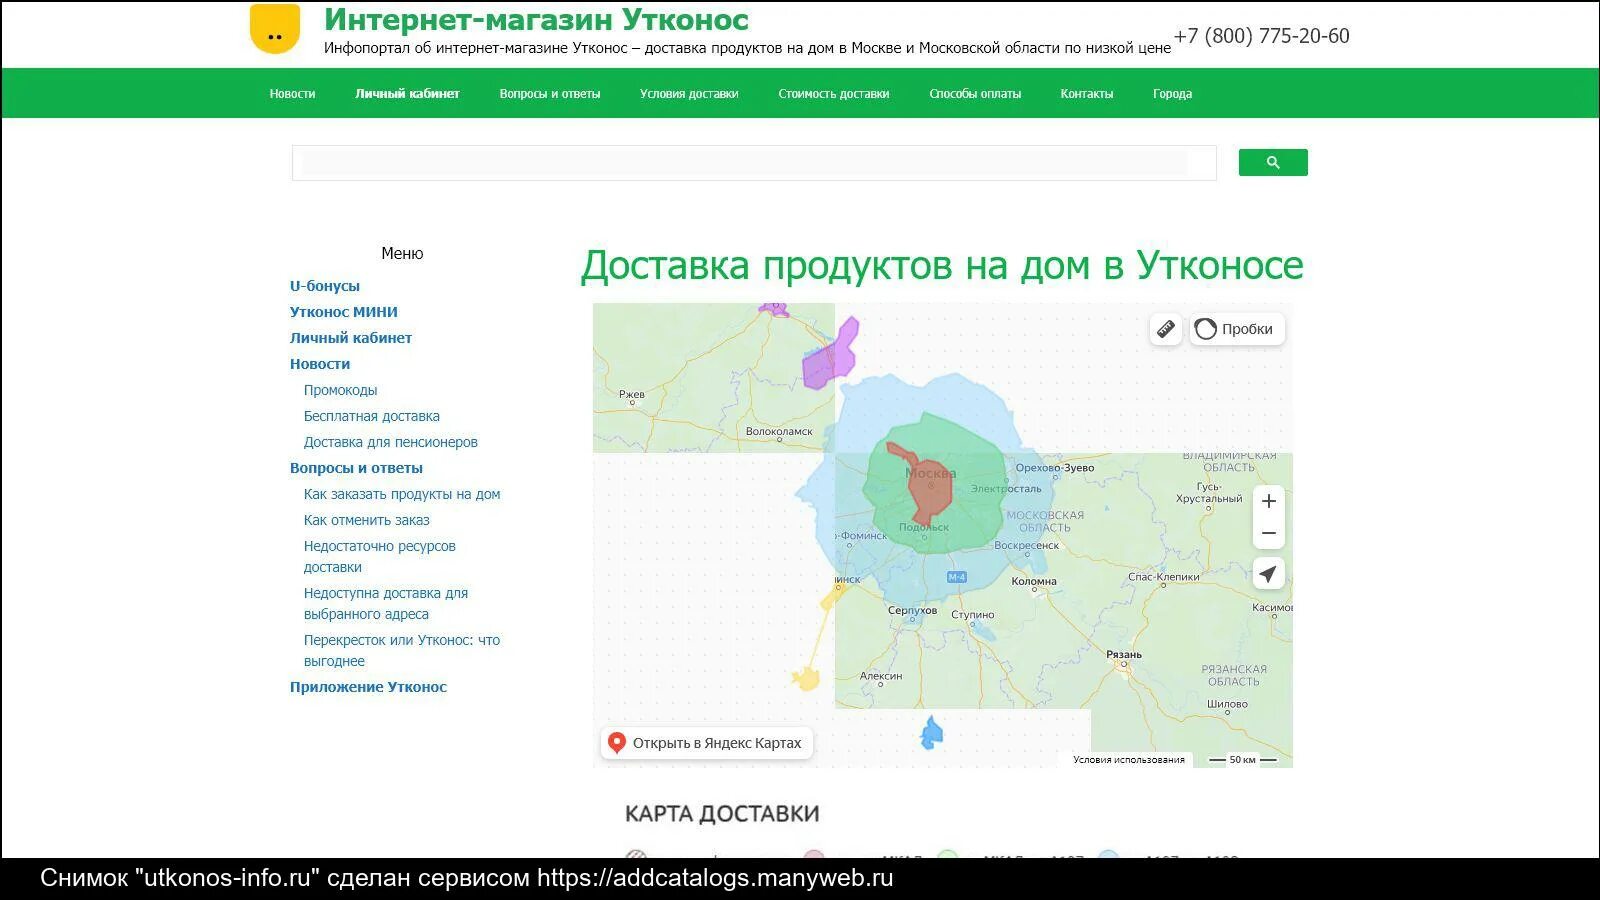1600x900 pixels.
Task: Open Личный кабинет in green navbar
Action: tap(407, 94)
